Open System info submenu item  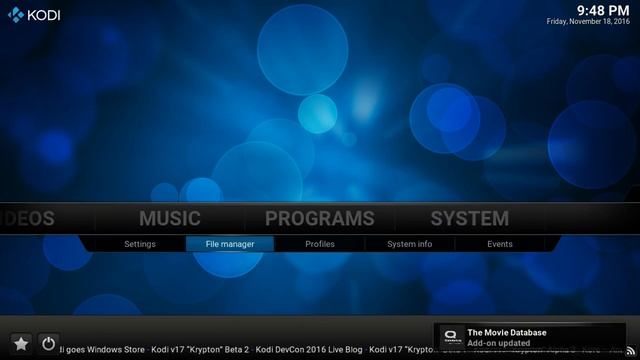[x=409, y=244]
